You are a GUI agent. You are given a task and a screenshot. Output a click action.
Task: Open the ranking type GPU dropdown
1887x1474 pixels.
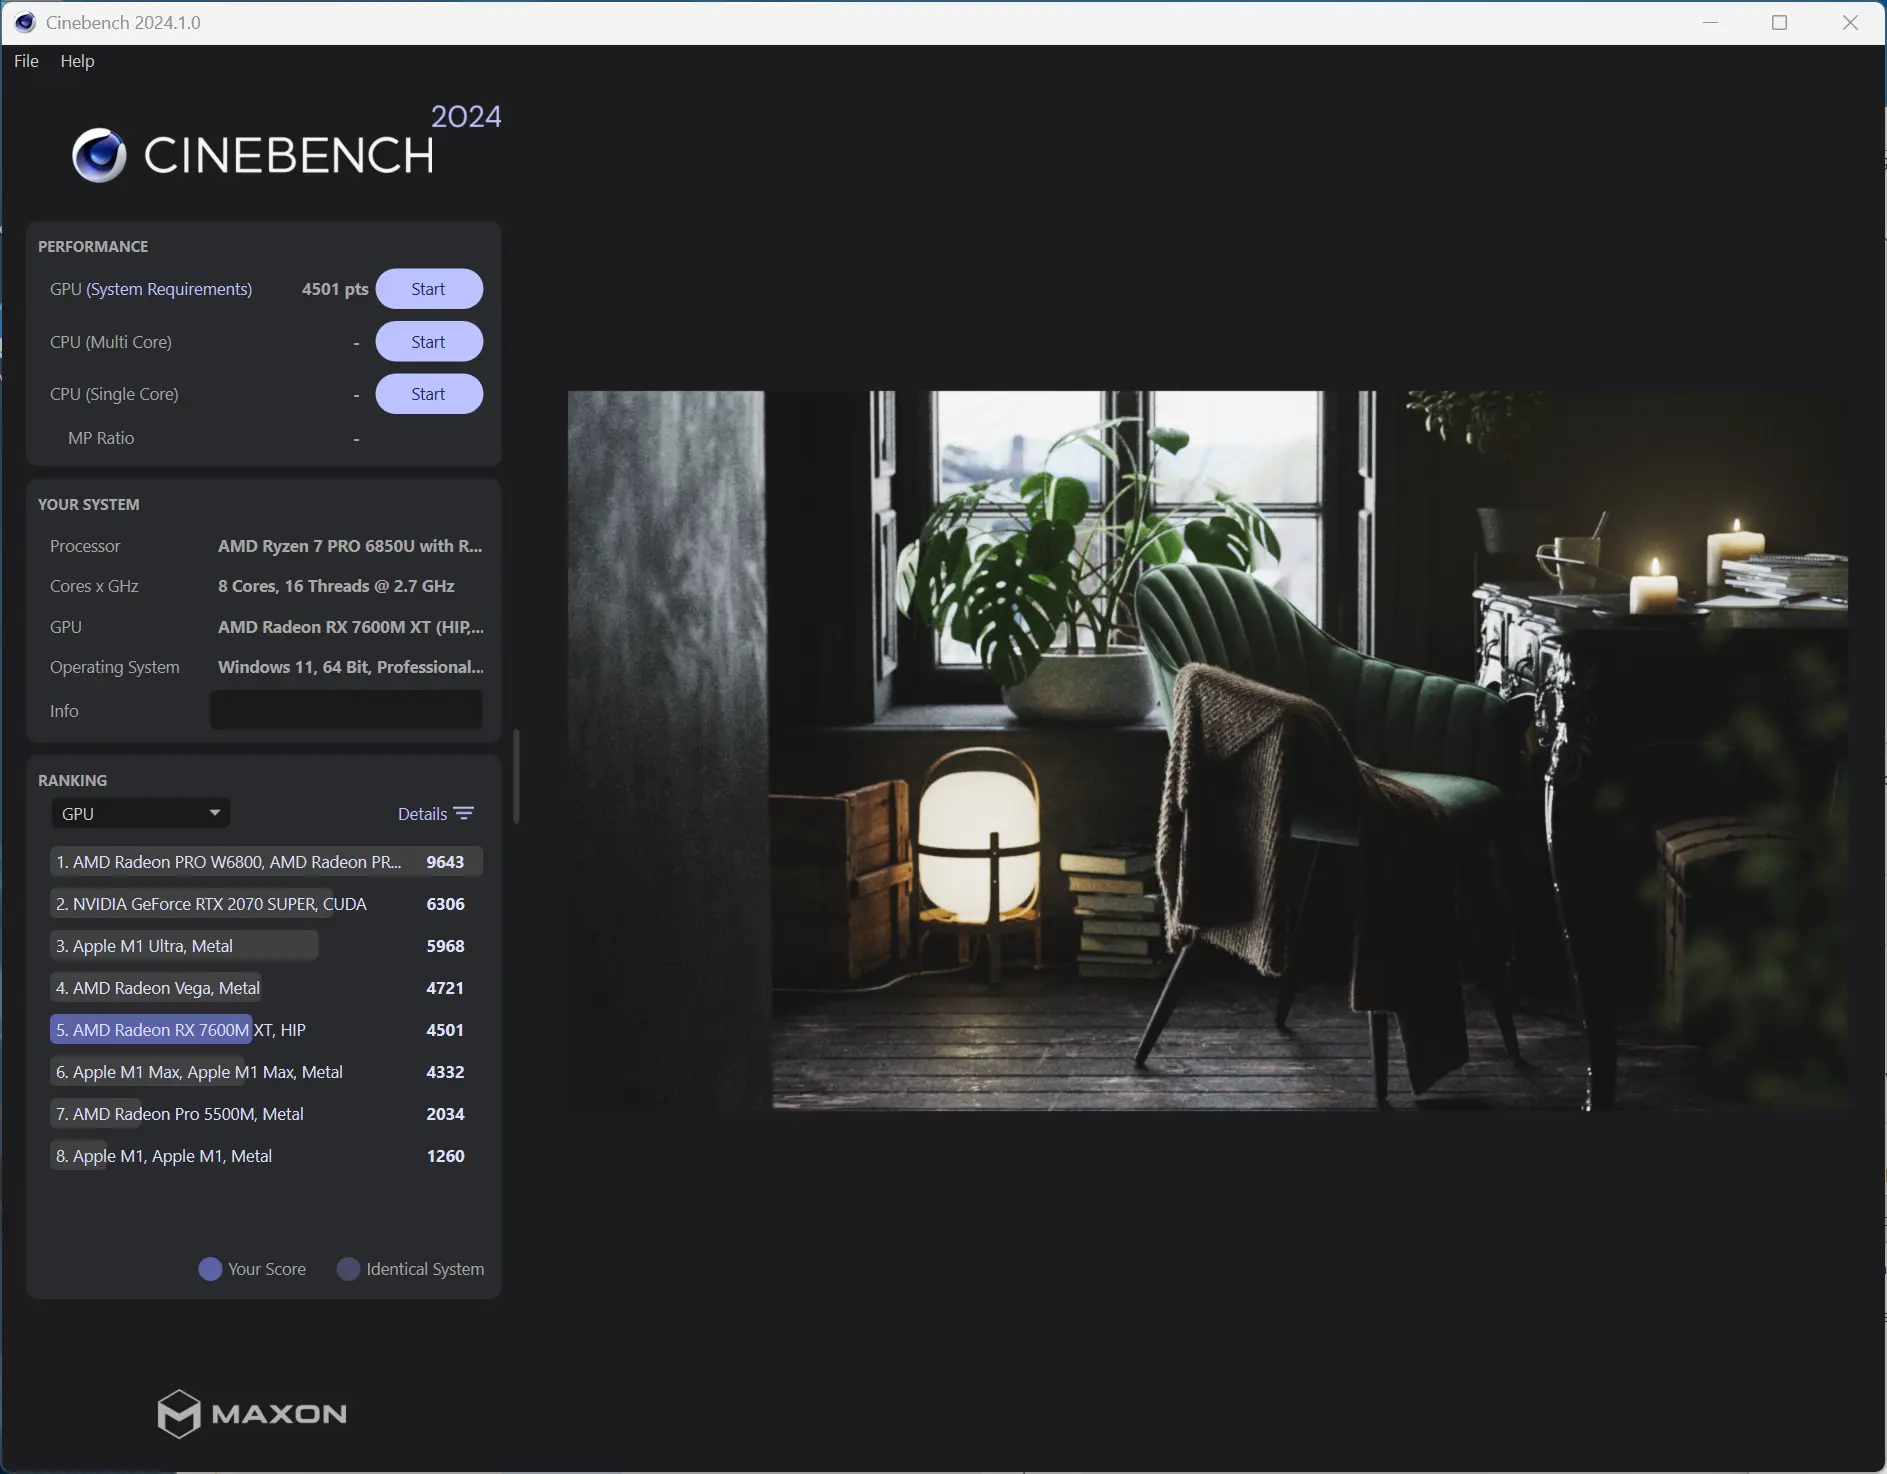click(x=140, y=814)
